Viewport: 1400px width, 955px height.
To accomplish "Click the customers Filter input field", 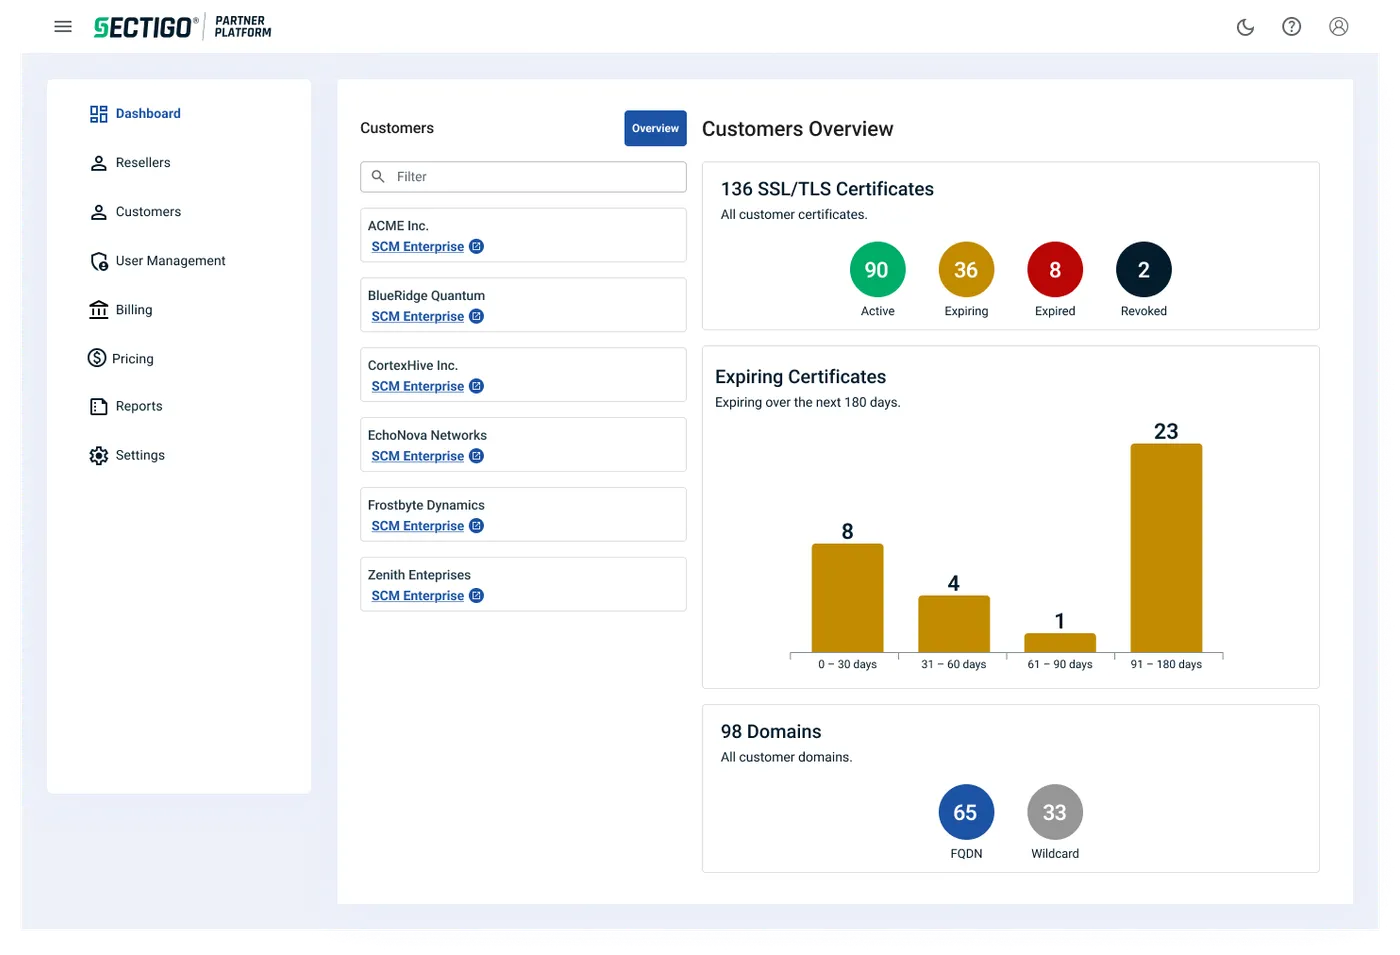I will 523,177.
